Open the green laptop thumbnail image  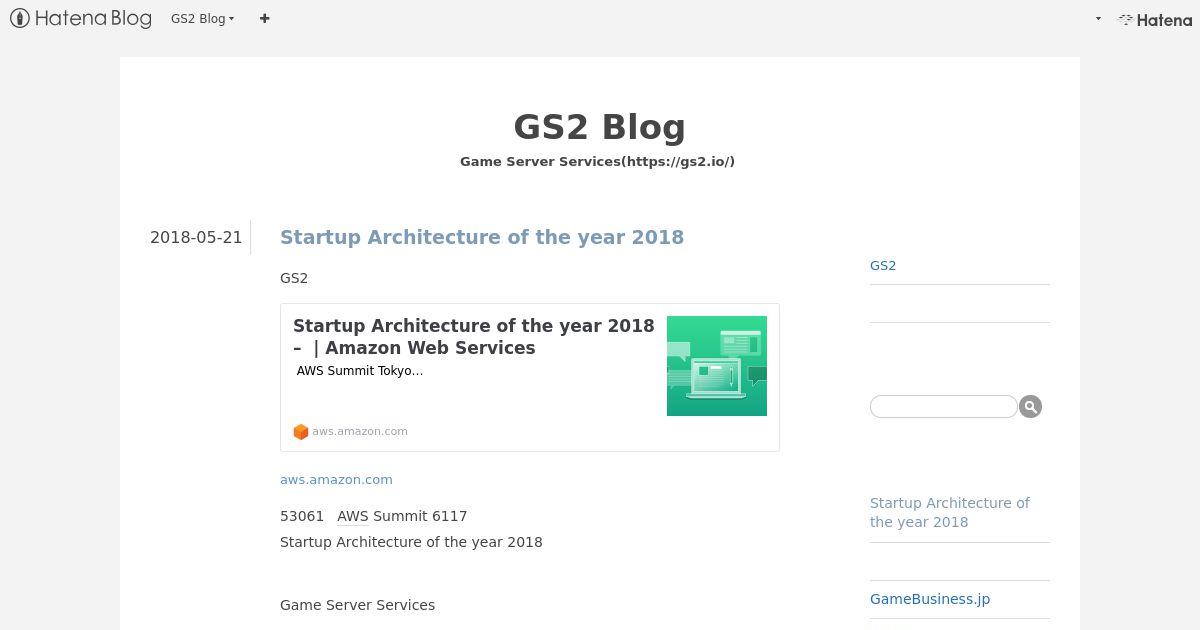[717, 366]
